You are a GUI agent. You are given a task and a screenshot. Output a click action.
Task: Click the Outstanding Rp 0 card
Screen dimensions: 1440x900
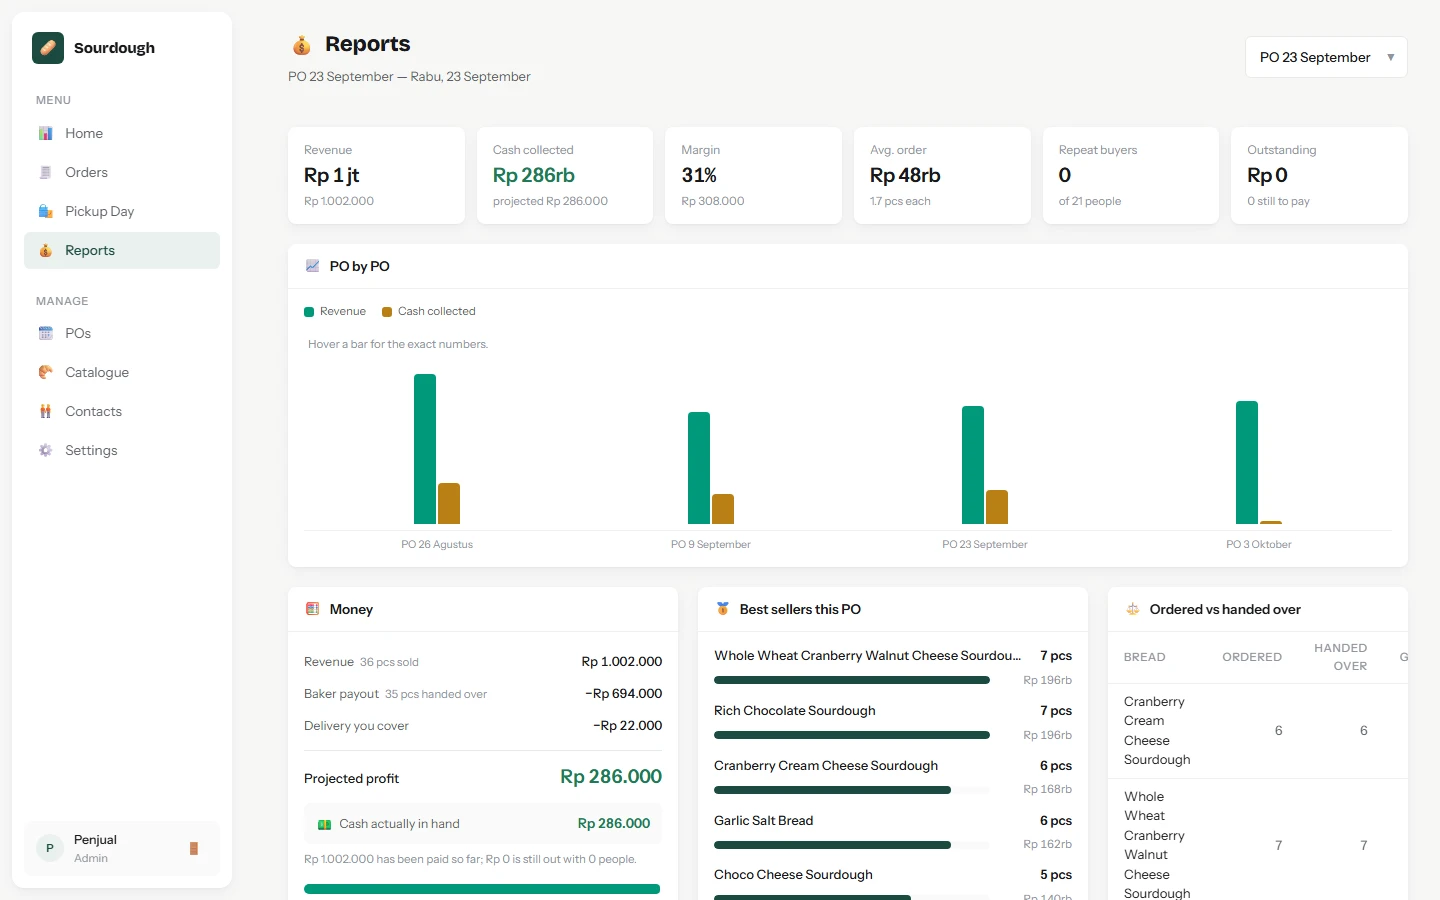tap(1319, 175)
